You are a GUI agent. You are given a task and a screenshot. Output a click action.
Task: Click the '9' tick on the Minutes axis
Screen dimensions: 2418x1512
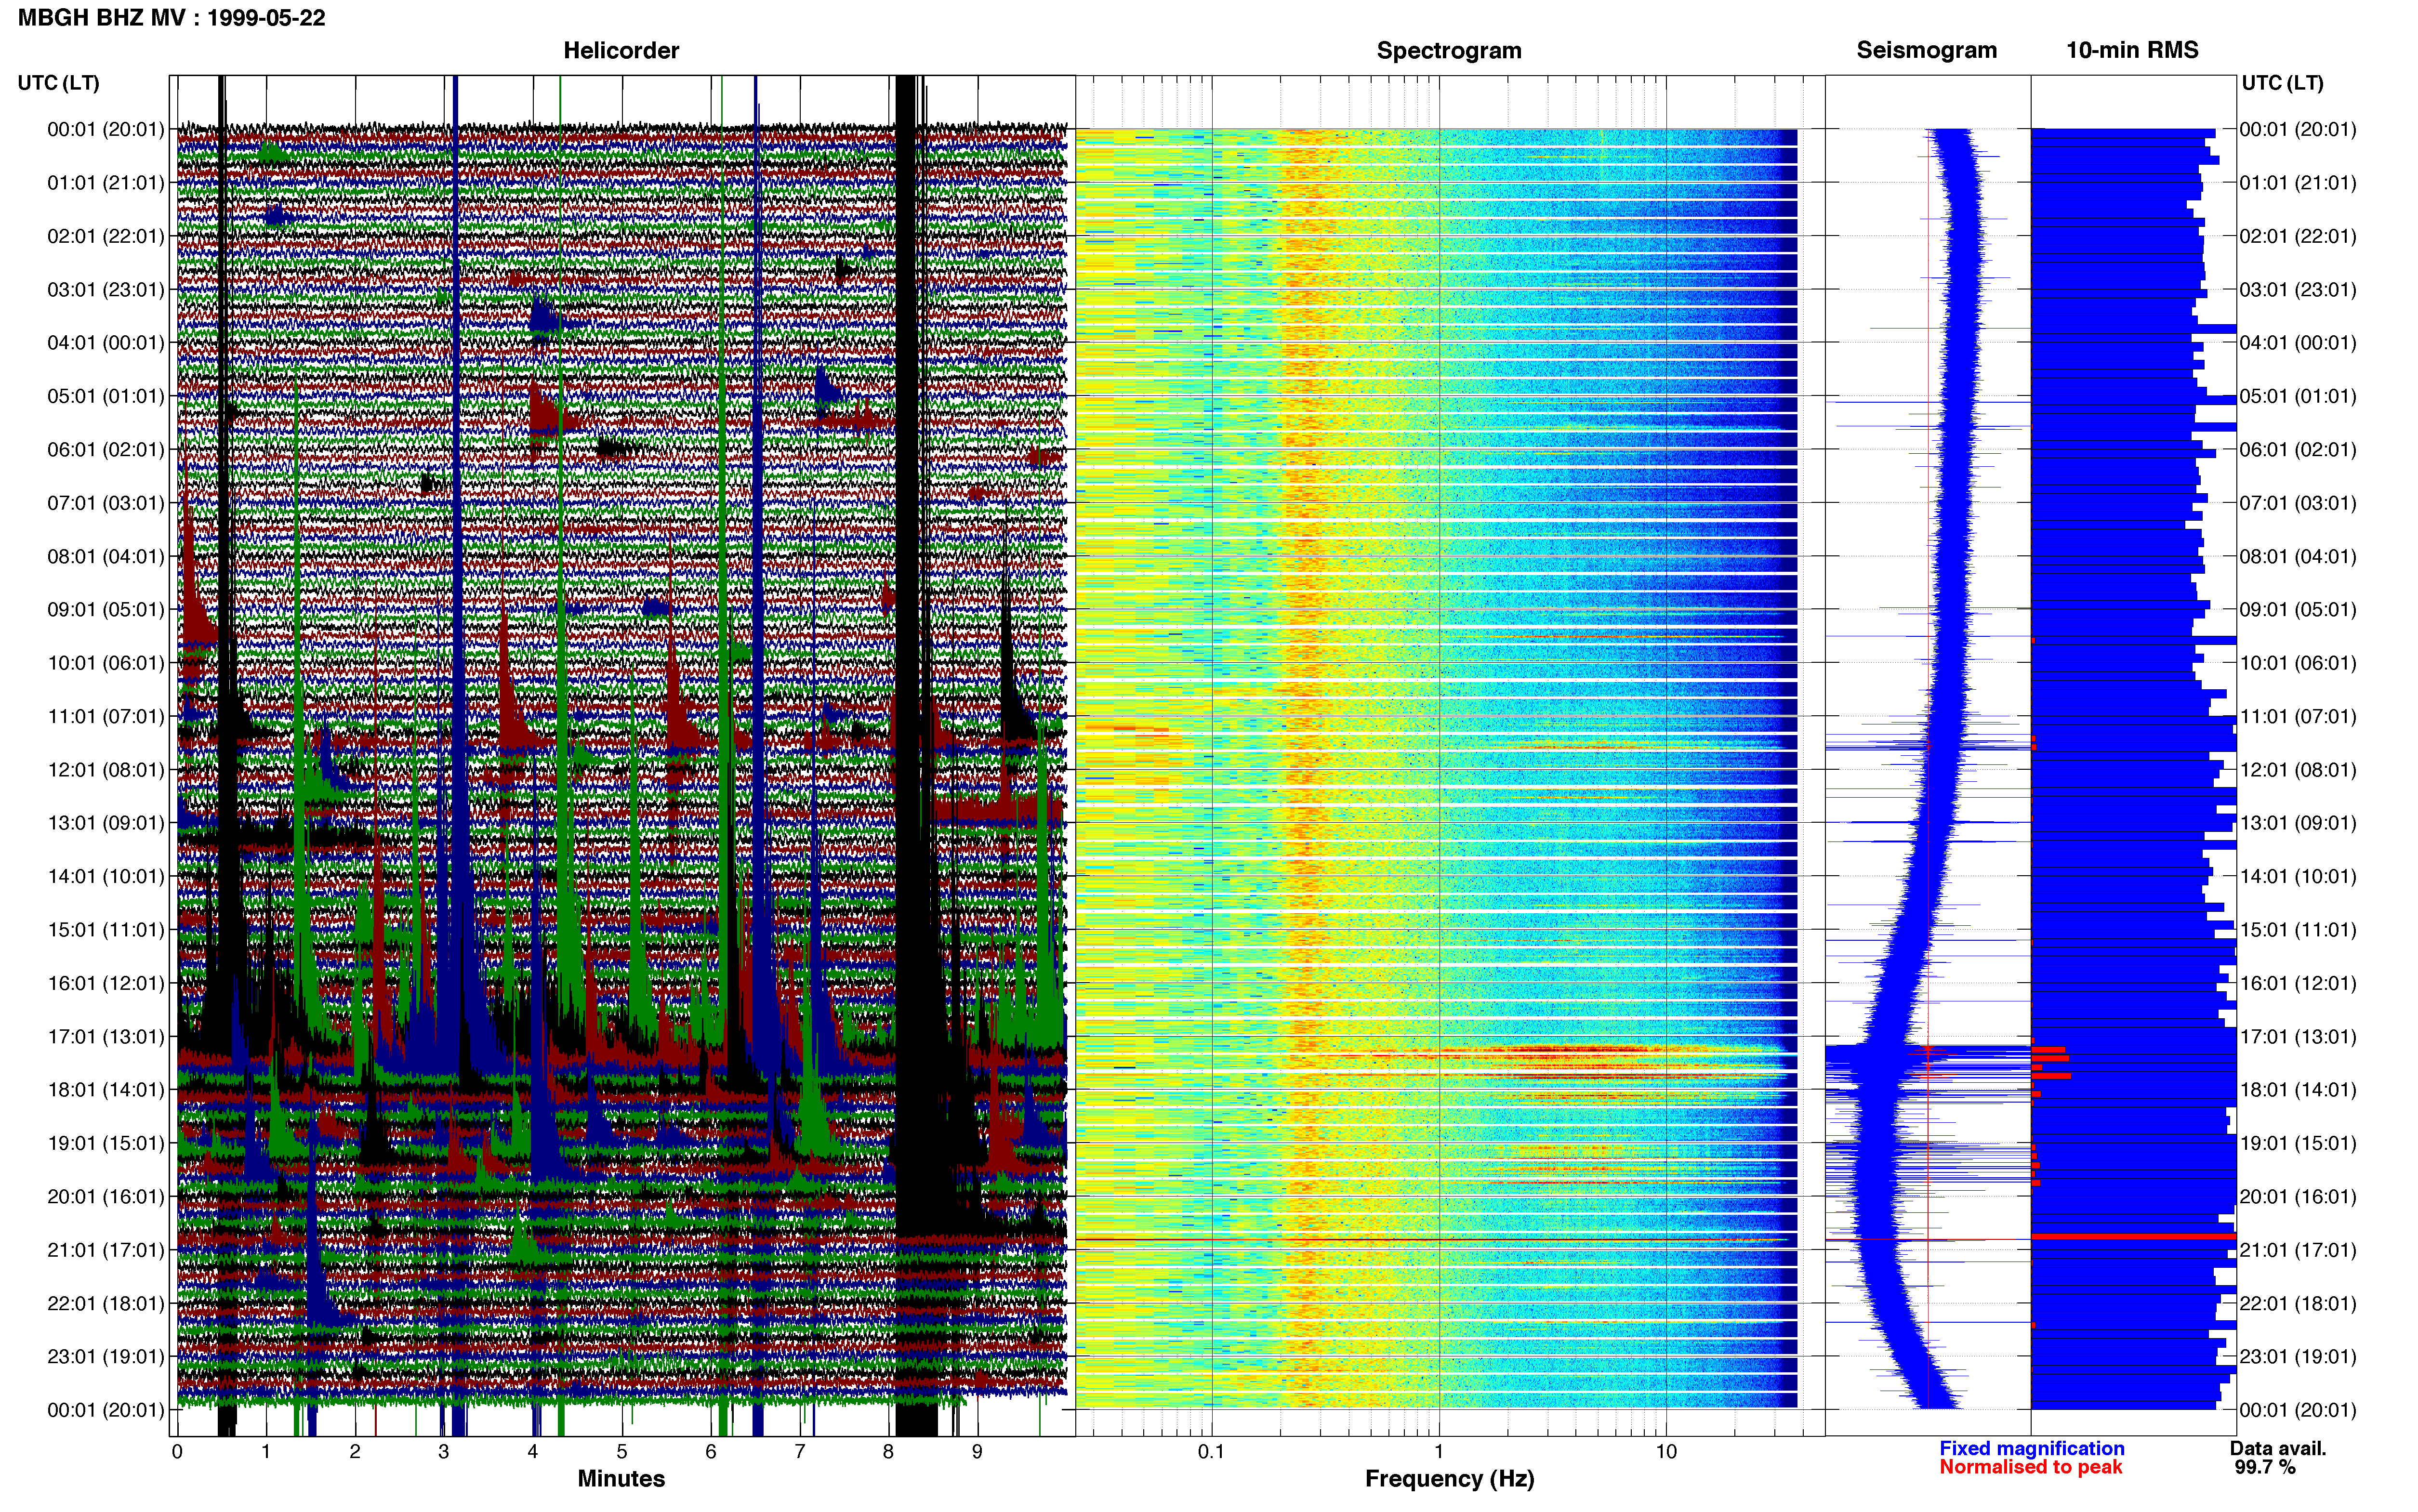977,1452
